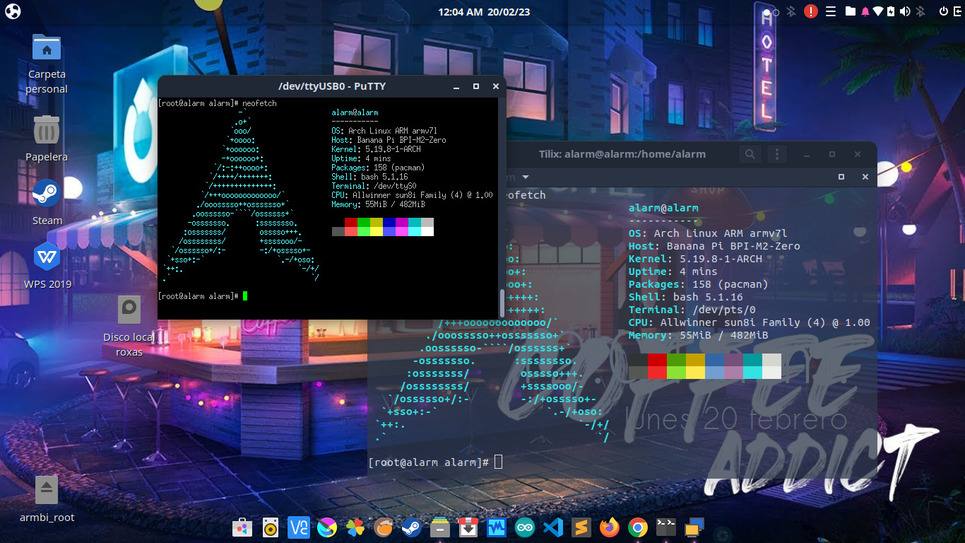Click the cyan color block in Tilix neofetch
This screenshot has height=543, width=965.
tap(752, 366)
